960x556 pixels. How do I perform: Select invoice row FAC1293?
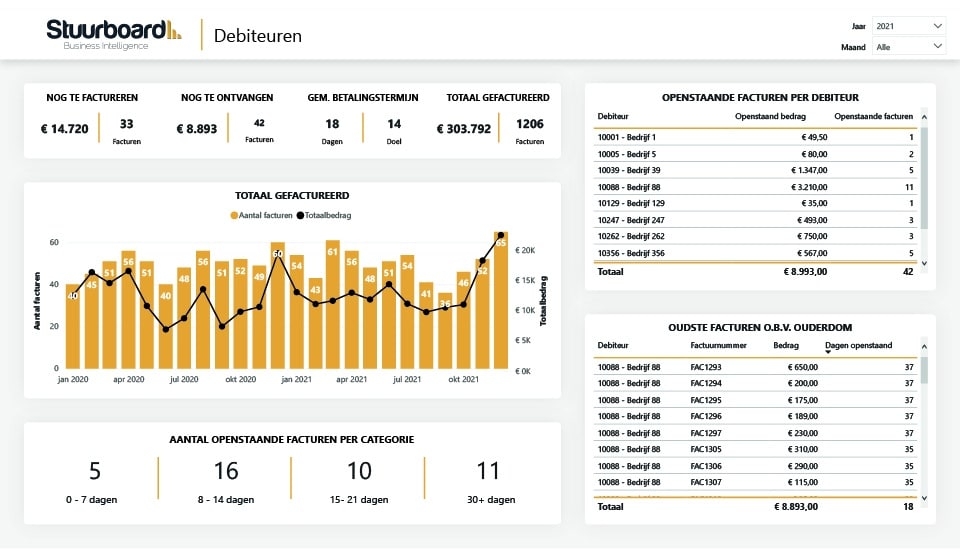pyautogui.click(x=755, y=367)
